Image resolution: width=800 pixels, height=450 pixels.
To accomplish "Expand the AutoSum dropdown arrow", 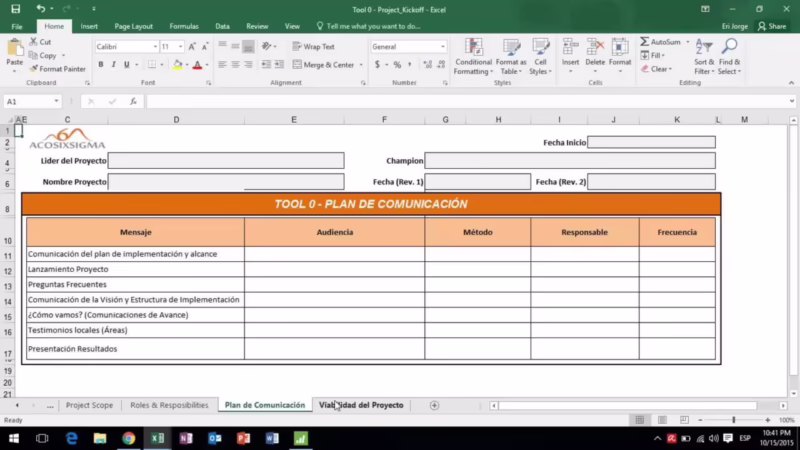I will point(687,42).
